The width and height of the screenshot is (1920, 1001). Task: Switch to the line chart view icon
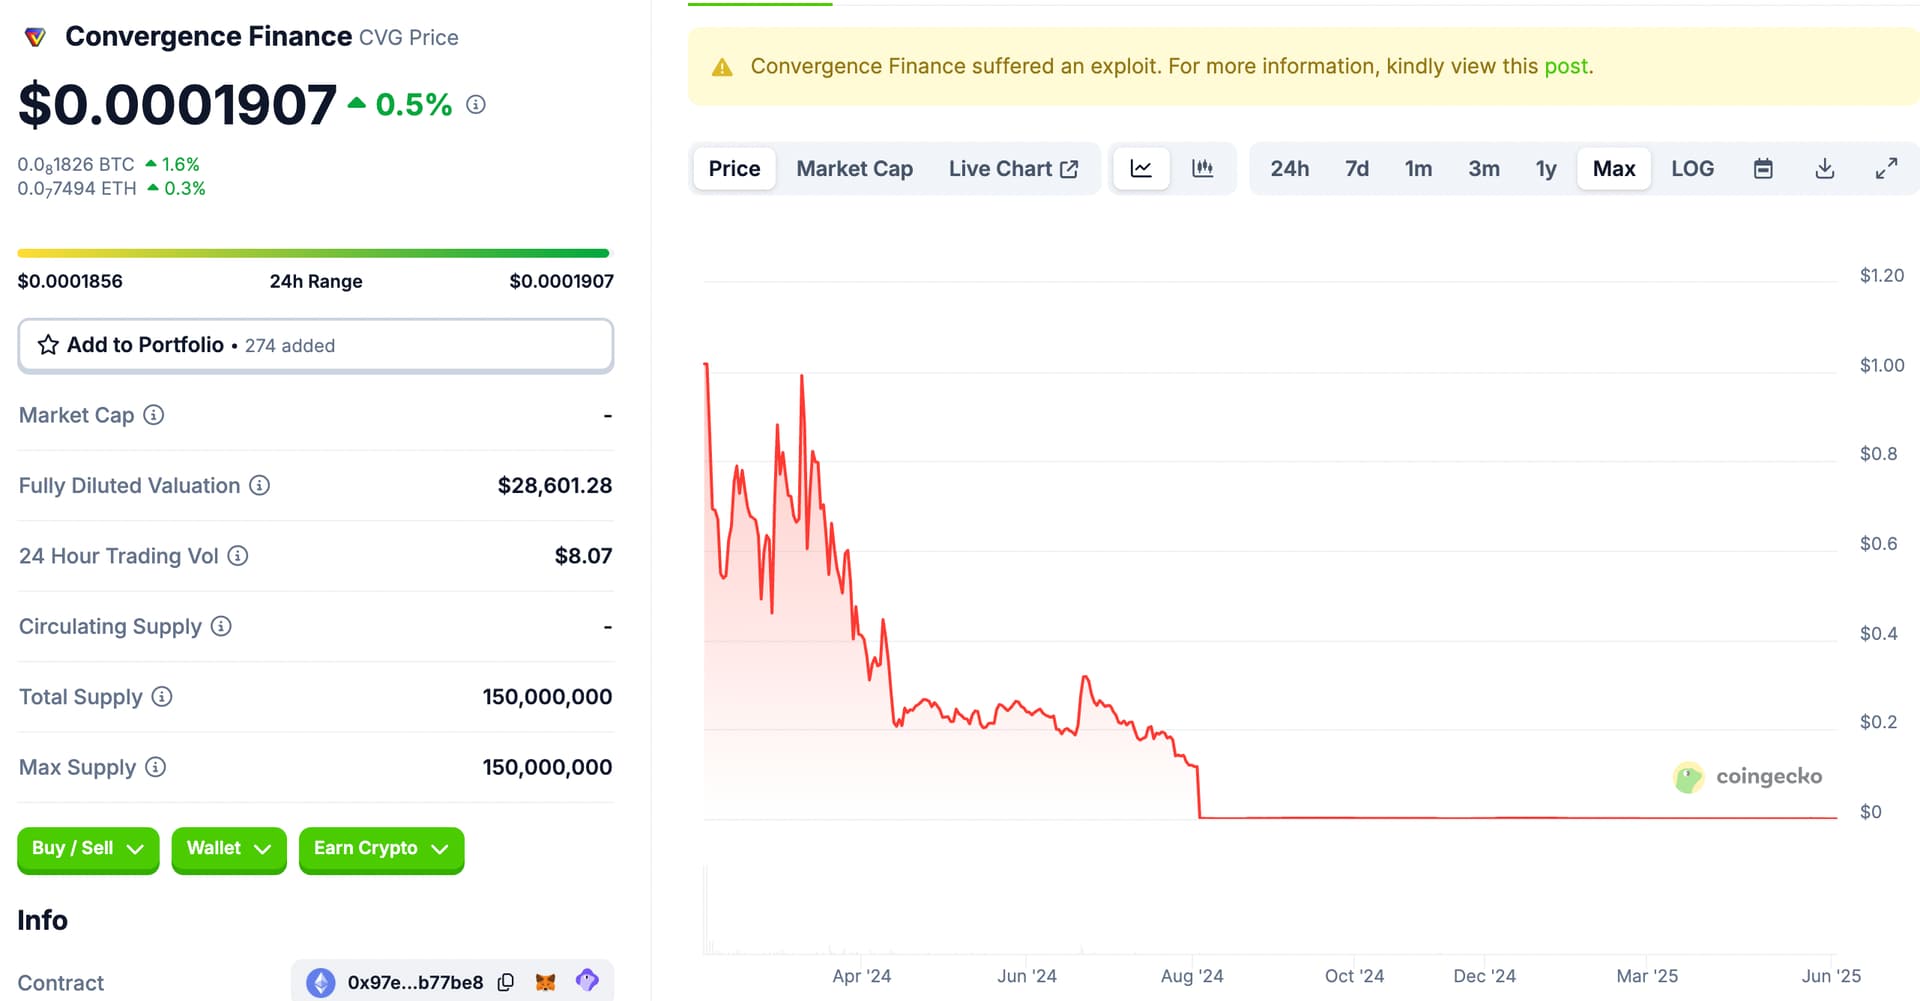(1141, 169)
